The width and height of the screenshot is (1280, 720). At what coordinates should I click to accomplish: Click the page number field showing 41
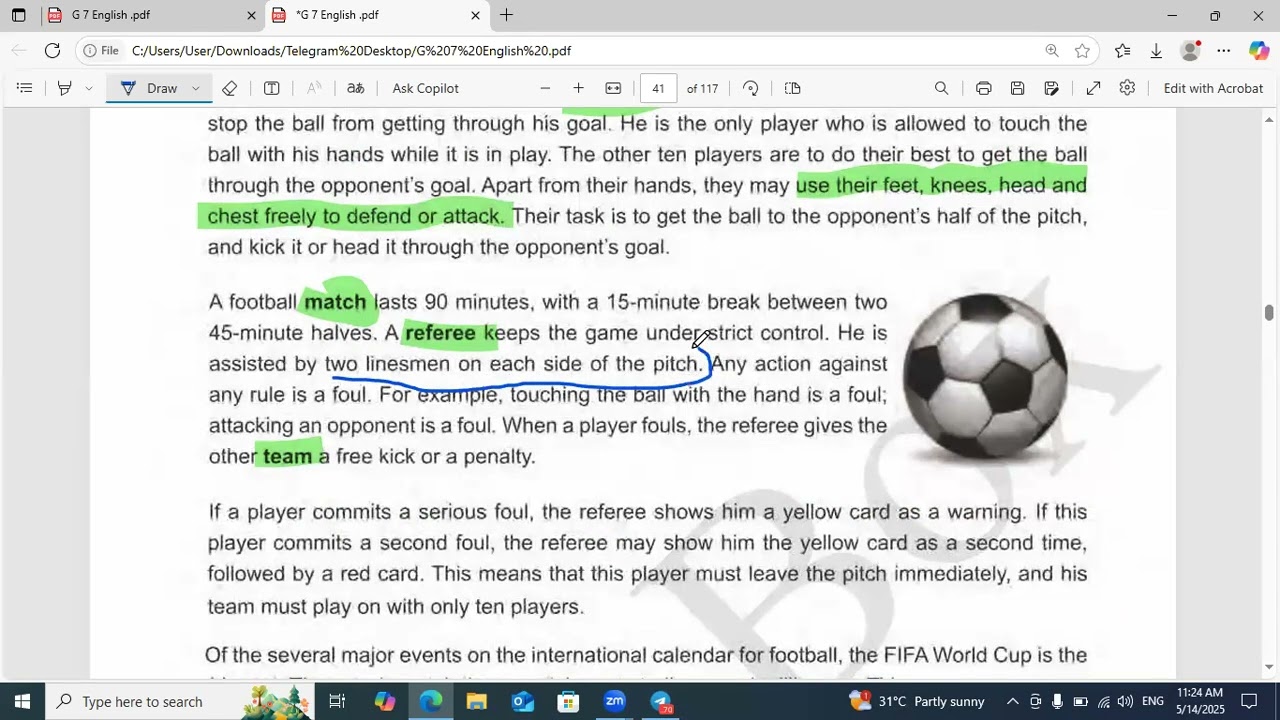point(658,88)
